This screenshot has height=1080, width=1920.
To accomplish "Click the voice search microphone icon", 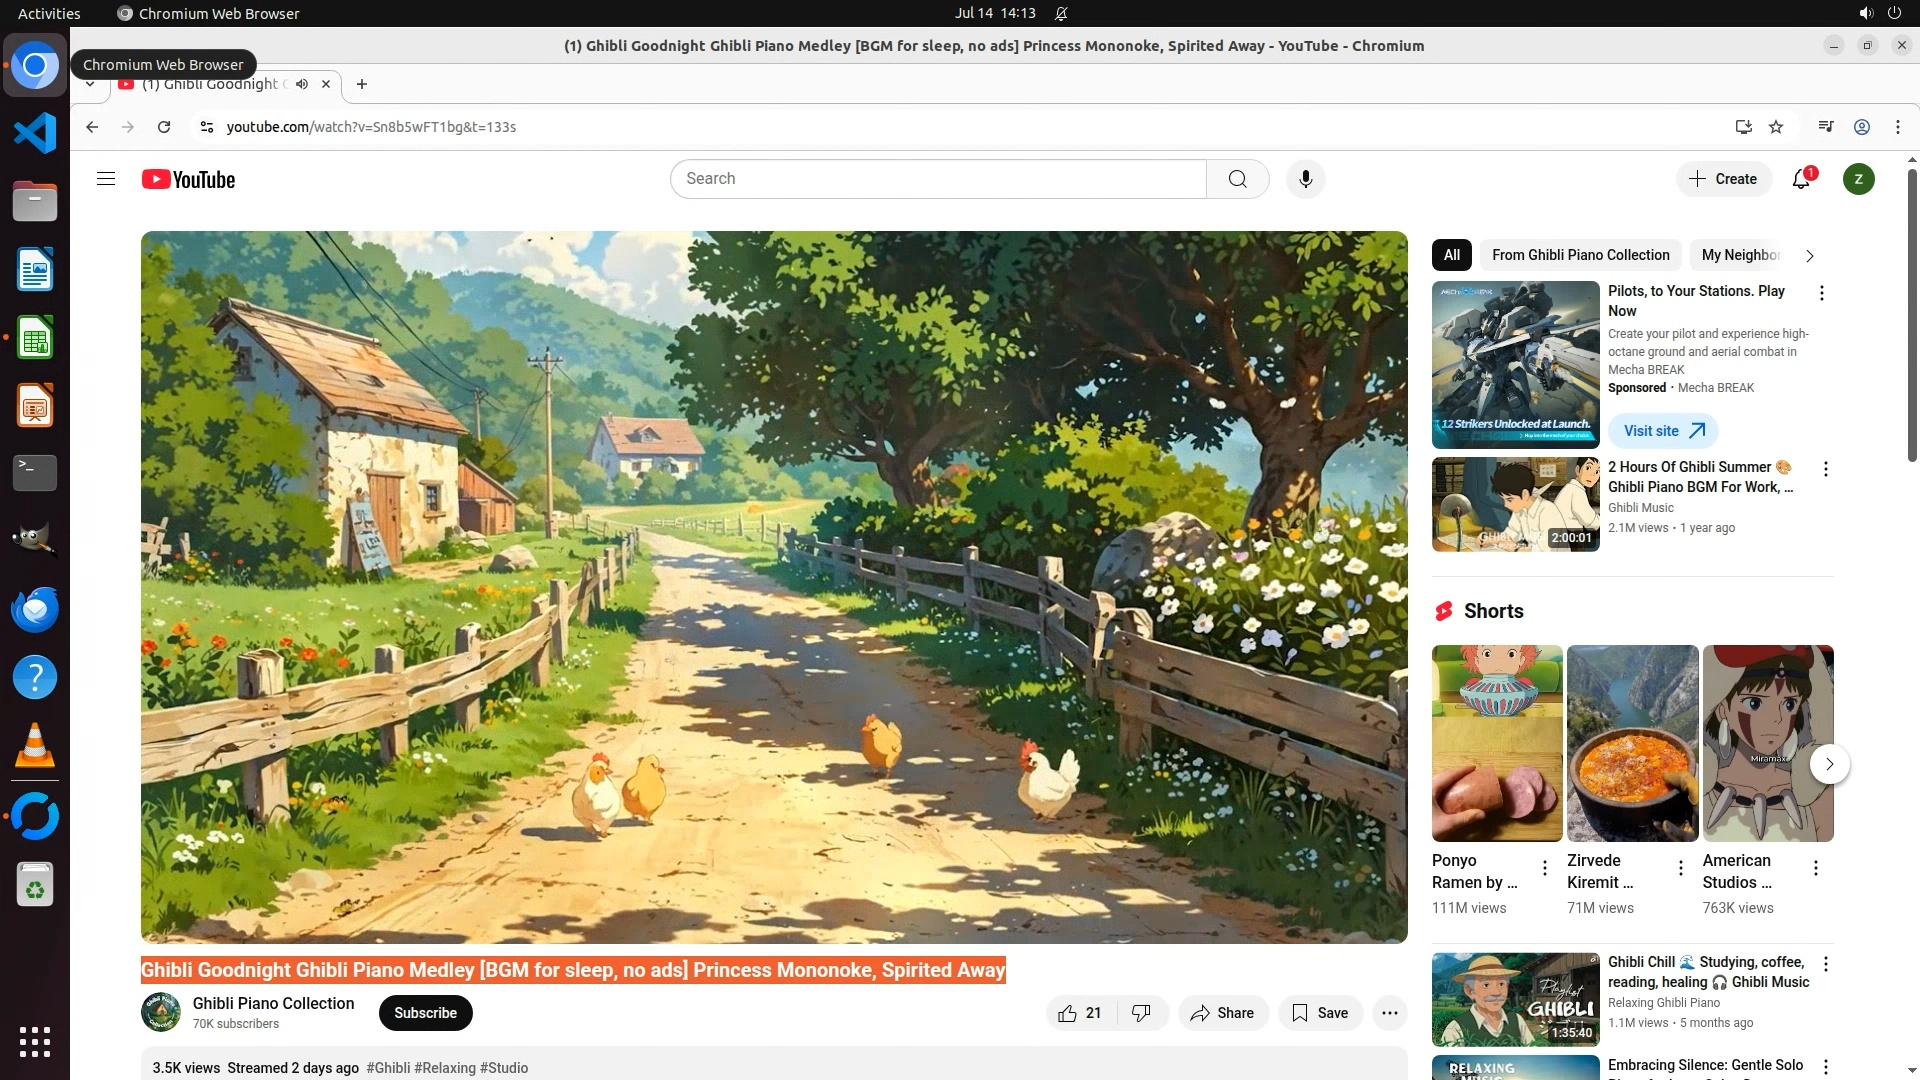I will pyautogui.click(x=1305, y=179).
